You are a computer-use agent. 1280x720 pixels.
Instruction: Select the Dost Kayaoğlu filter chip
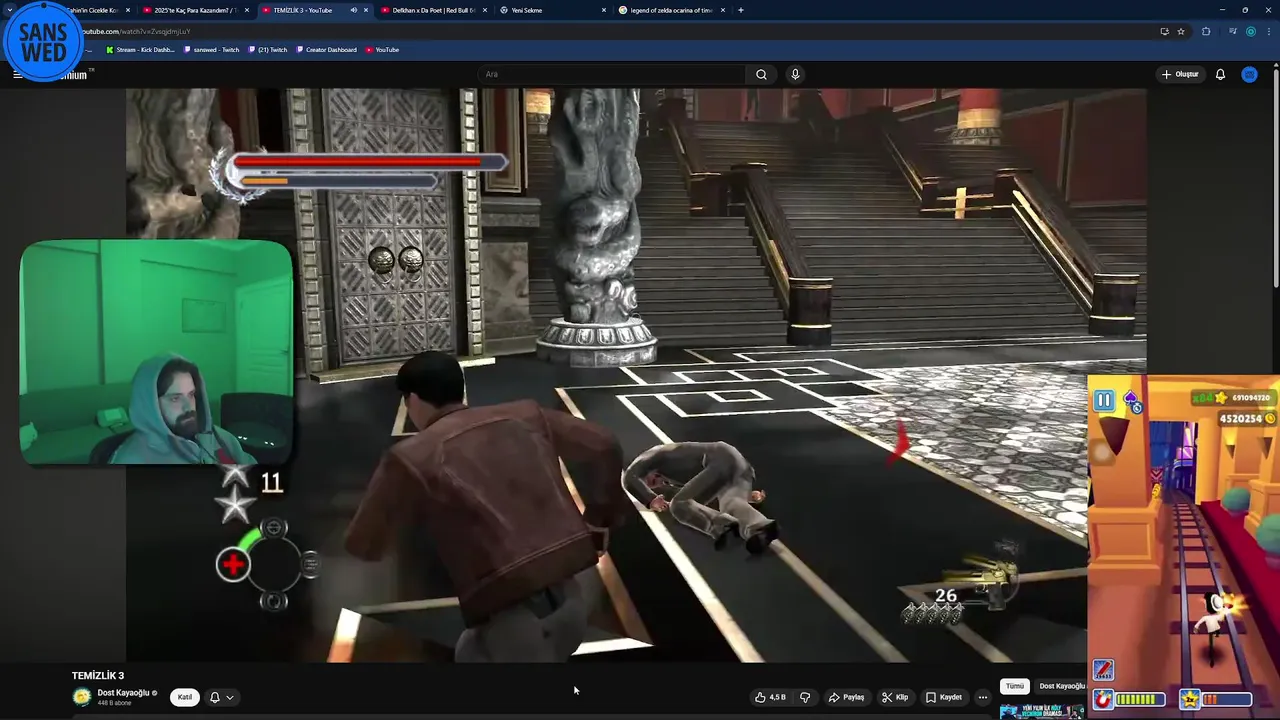1061,686
